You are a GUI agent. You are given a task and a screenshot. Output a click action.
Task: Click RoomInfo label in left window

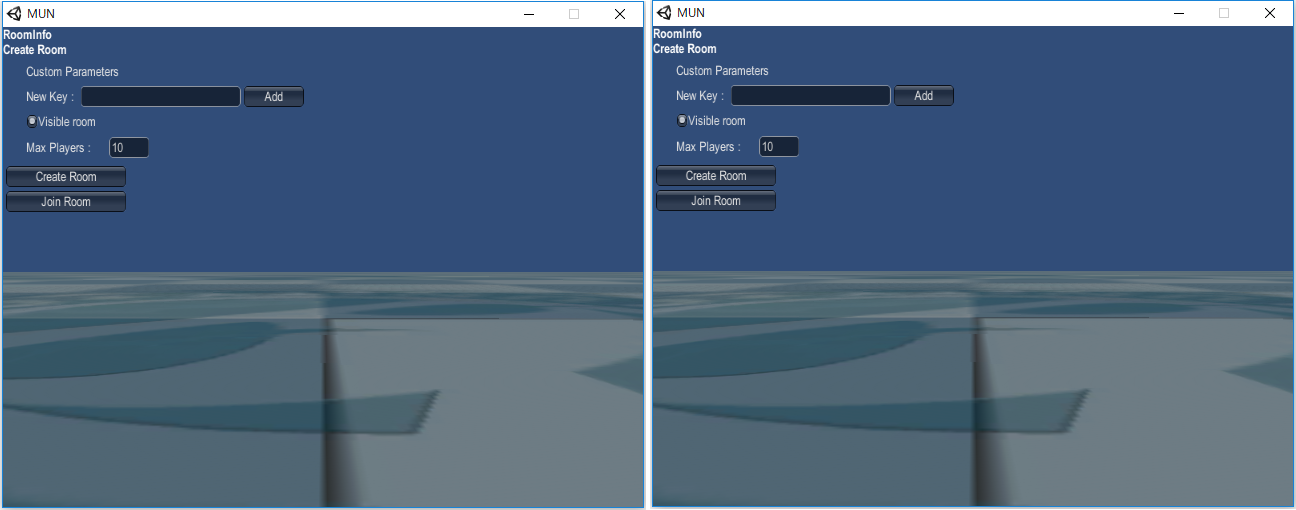[x=28, y=35]
